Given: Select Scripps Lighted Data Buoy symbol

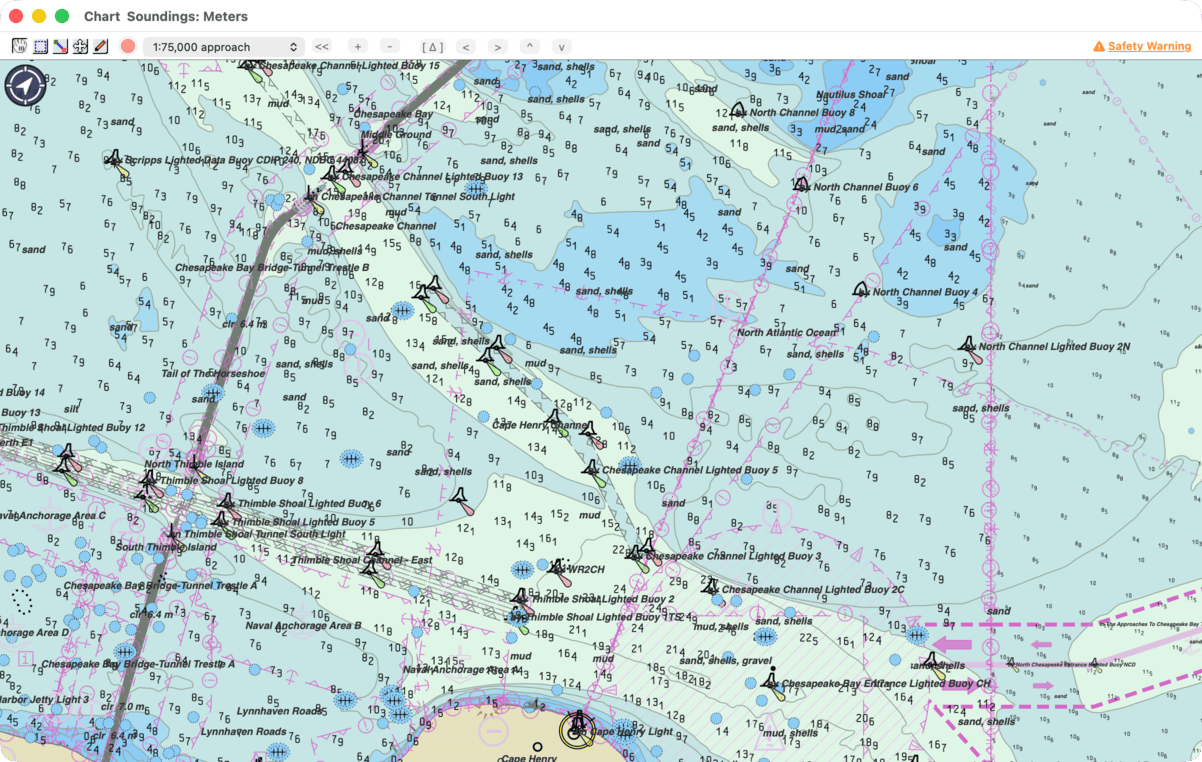Looking at the screenshot, I should tap(115, 161).
